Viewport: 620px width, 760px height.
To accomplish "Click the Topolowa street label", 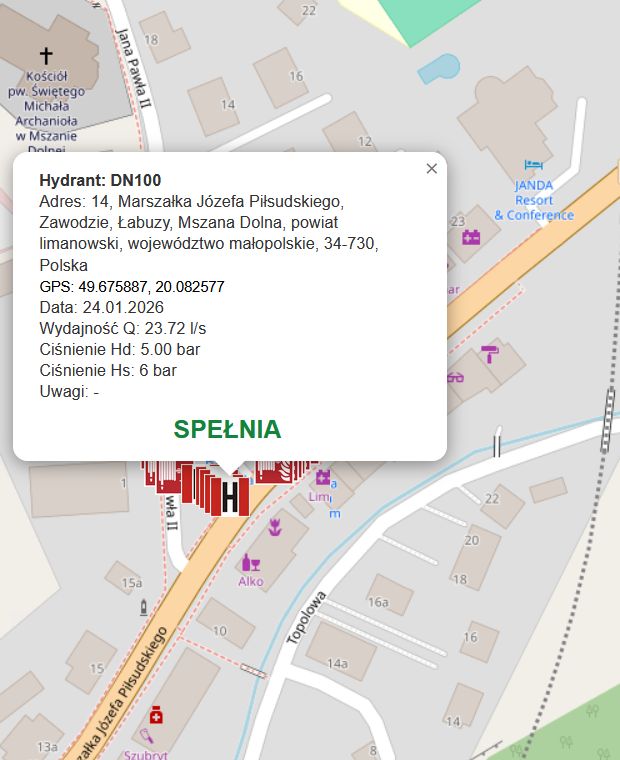I will tap(306, 618).
